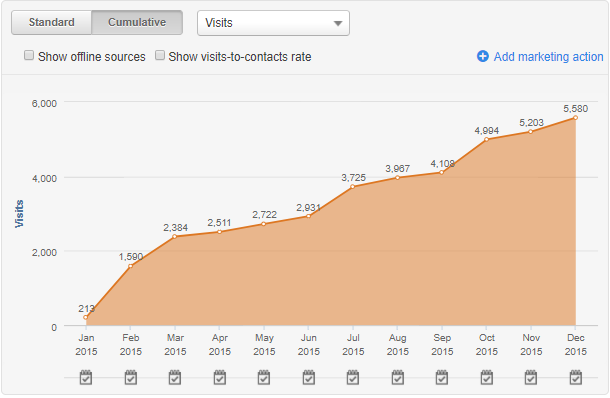Screen dimensions: 610x398
Task: Click the Apr 2015 x-axis label
Action: point(219,345)
